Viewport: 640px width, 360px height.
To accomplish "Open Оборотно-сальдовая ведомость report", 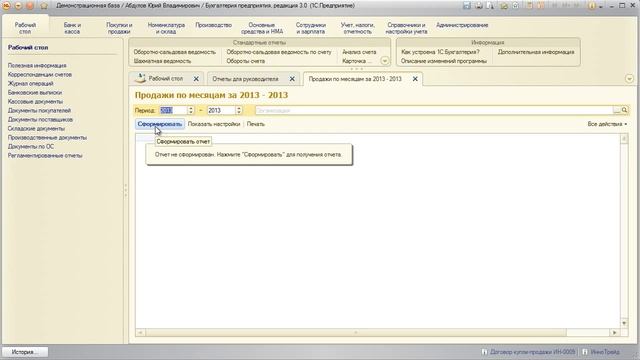I will pyautogui.click(x=174, y=52).
